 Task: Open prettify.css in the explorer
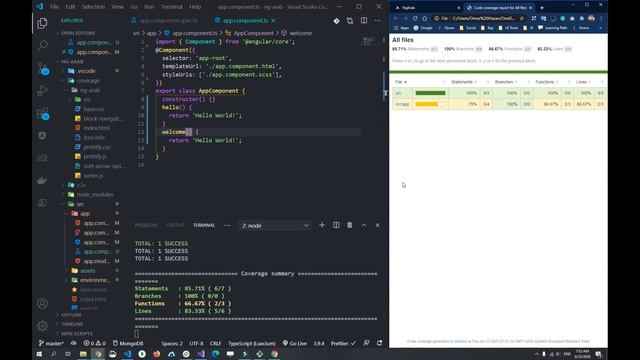pos(97,147)
